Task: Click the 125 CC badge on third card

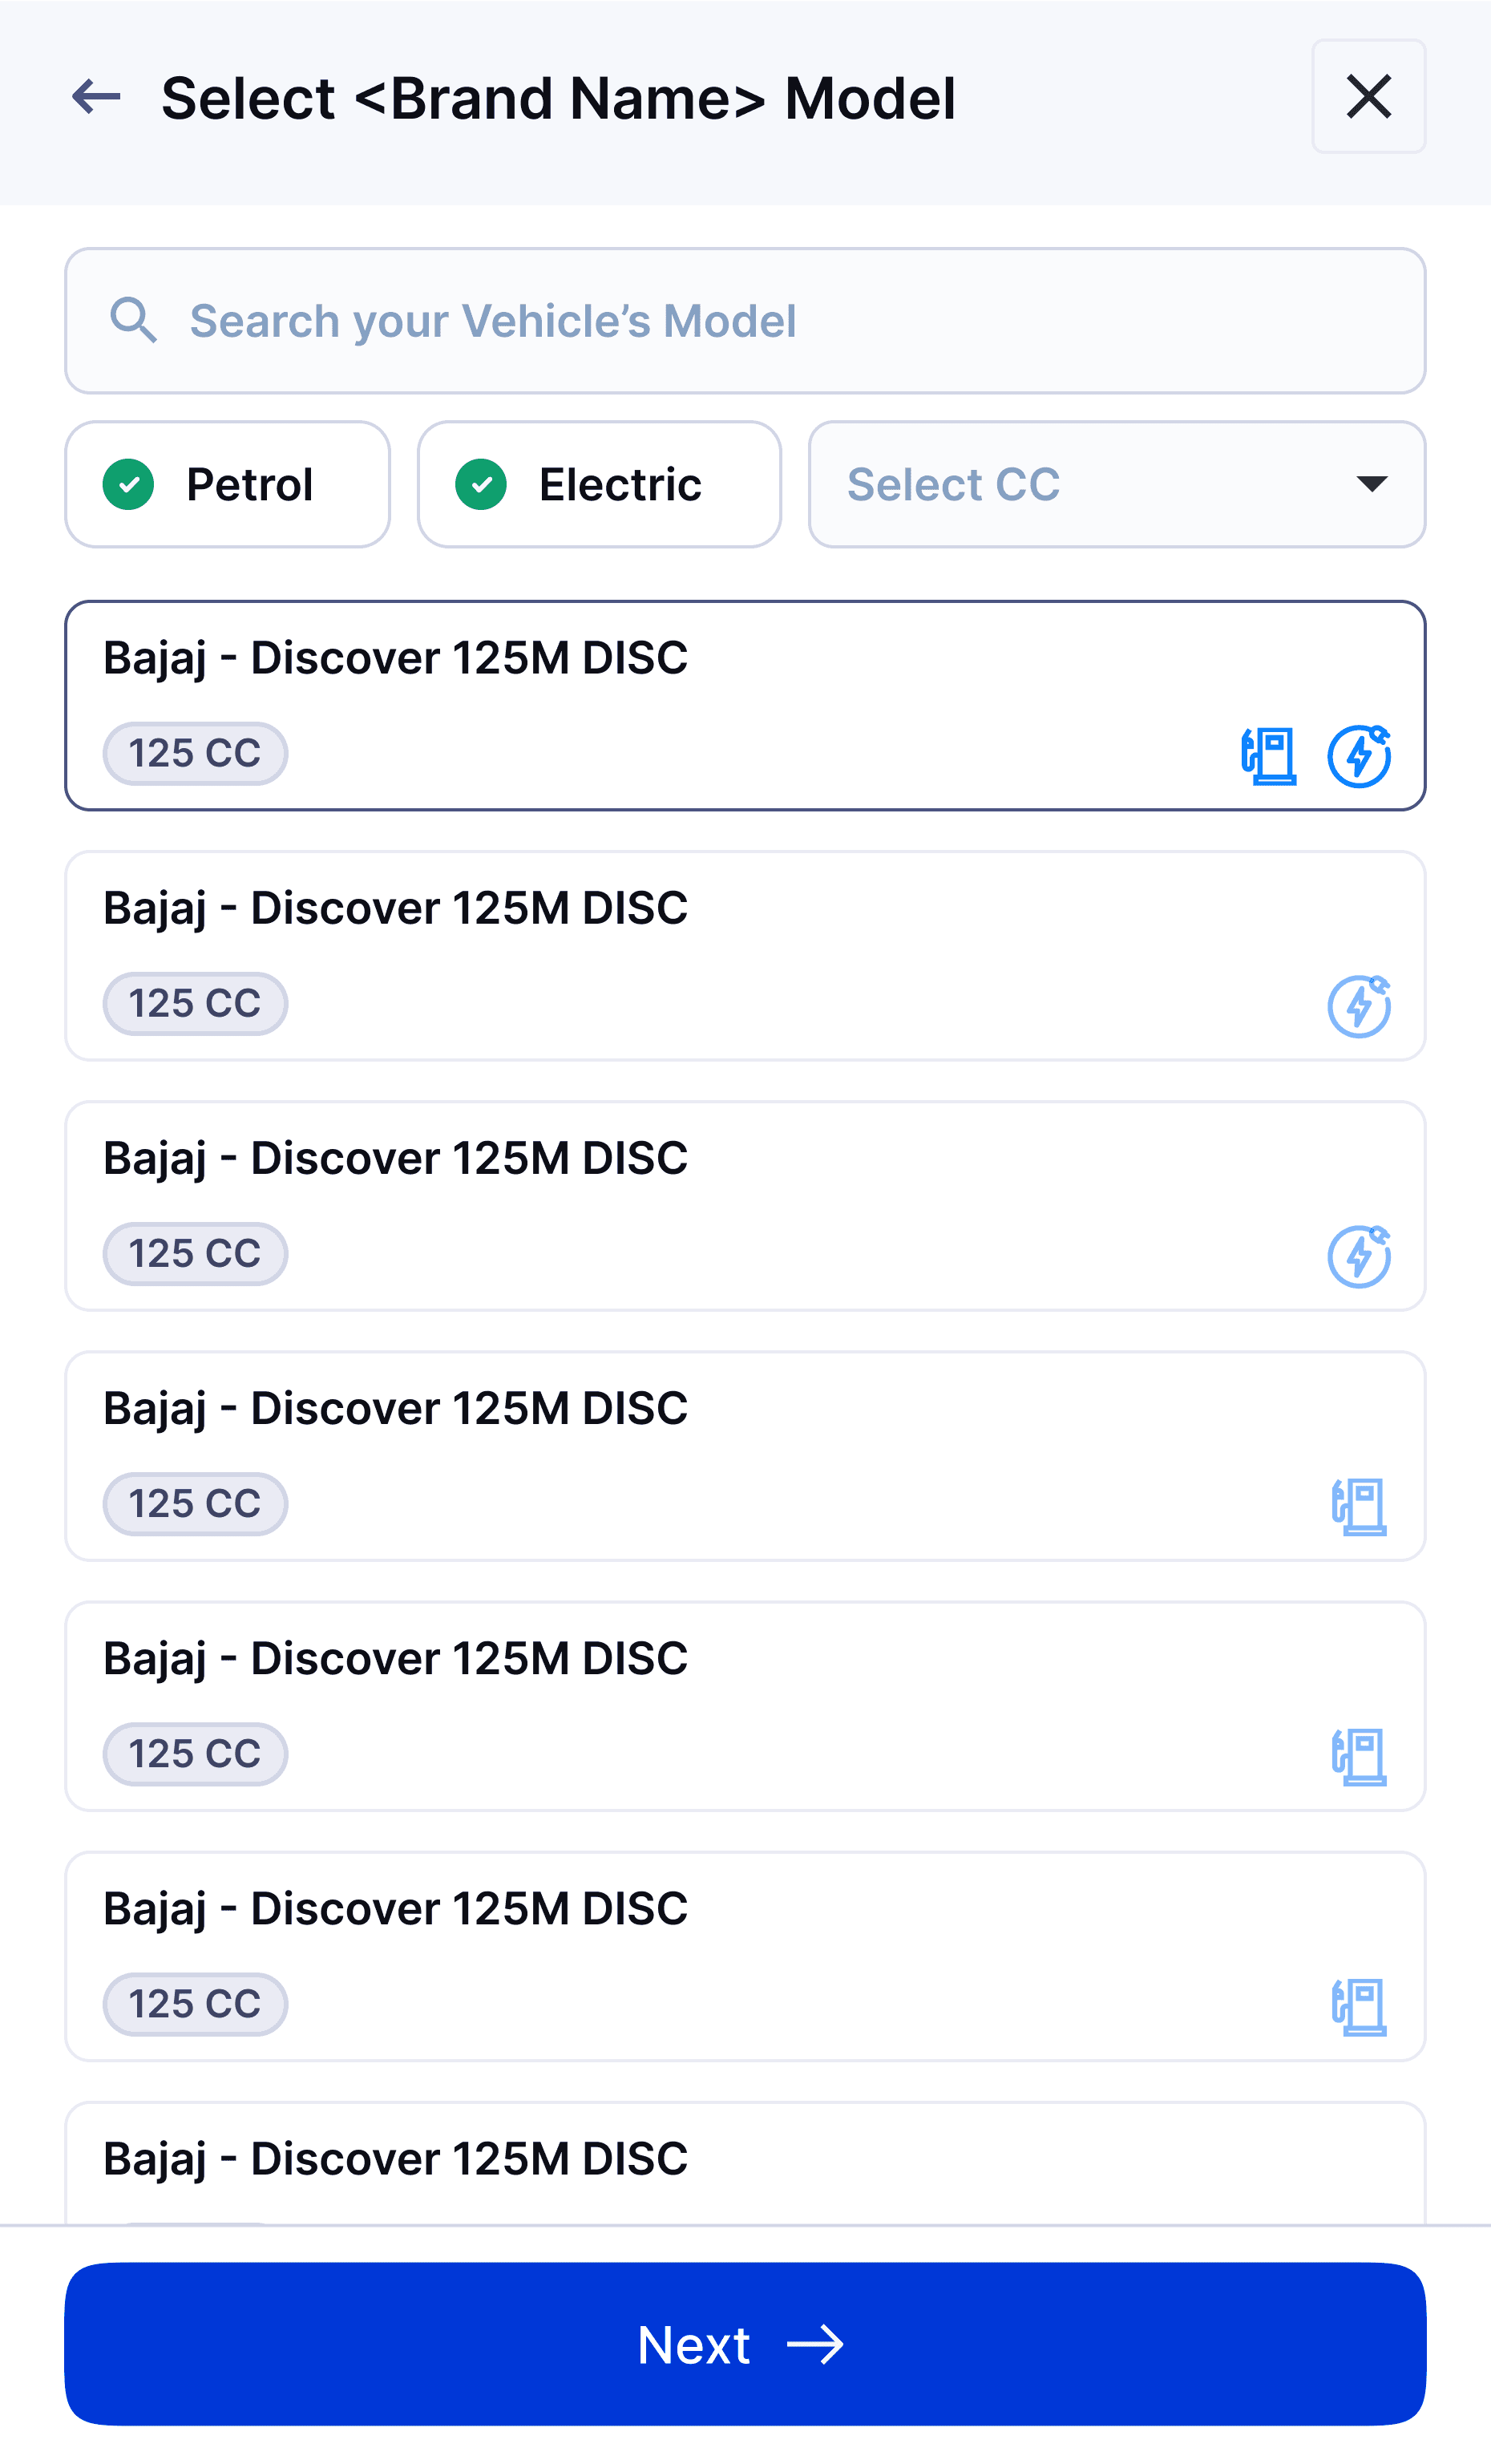Action: 195,1254
